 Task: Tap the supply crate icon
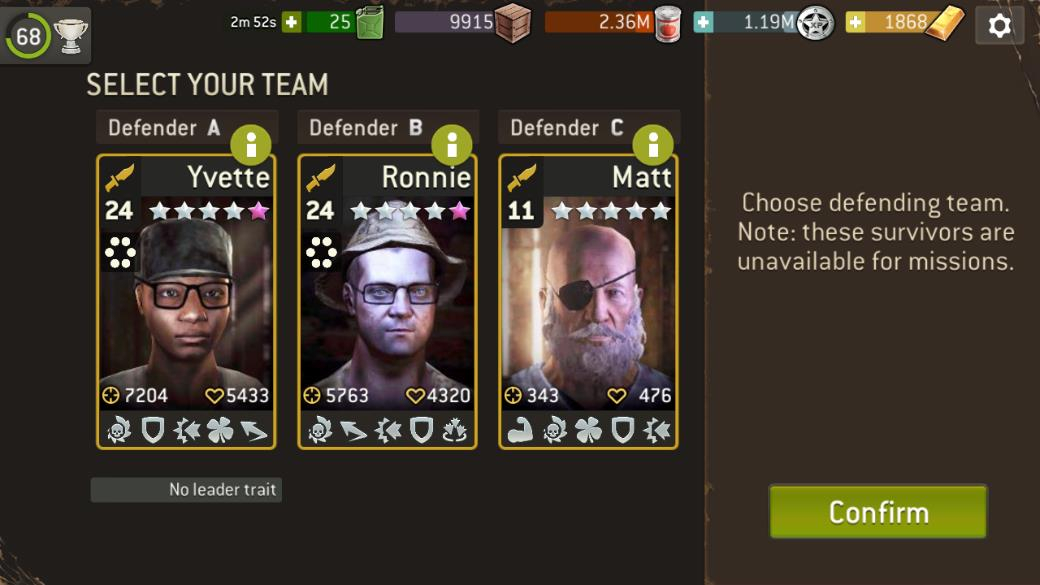coord(513,23)
